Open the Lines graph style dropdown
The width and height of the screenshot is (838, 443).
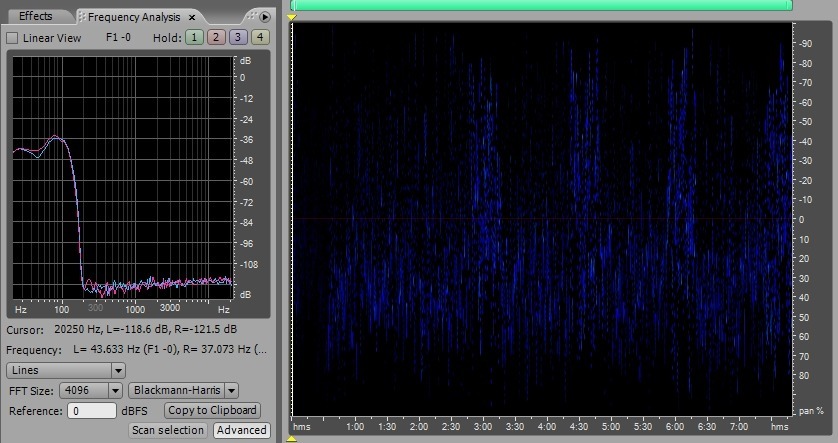[66, 370]
